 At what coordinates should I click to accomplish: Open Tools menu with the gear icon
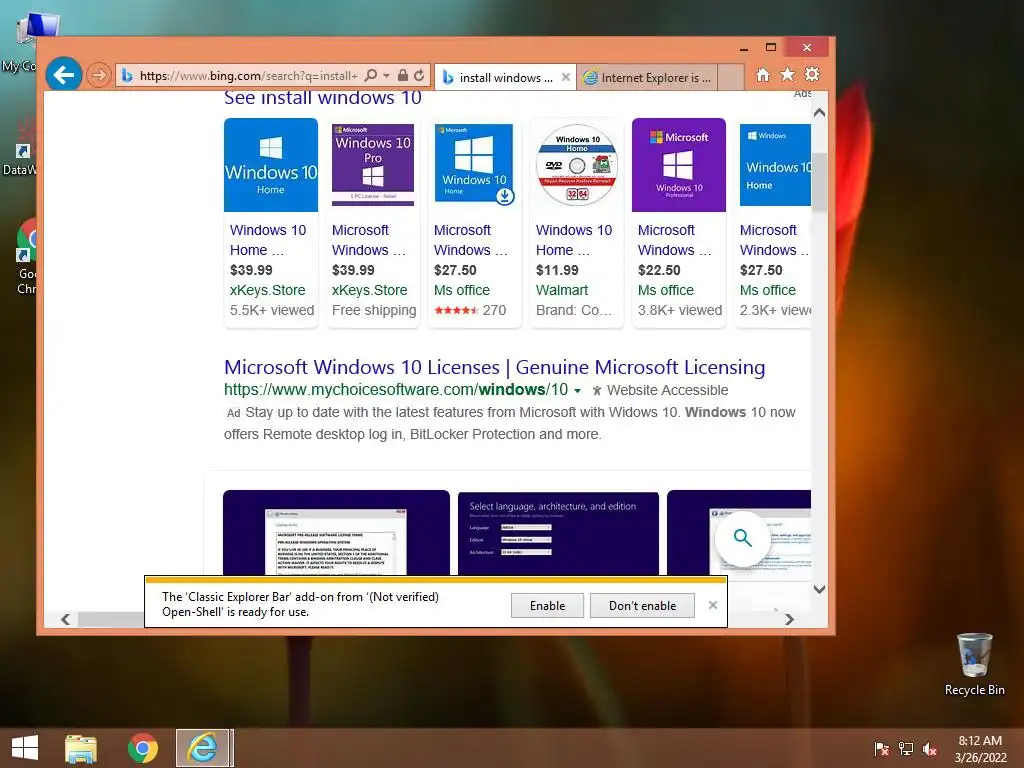812,74
